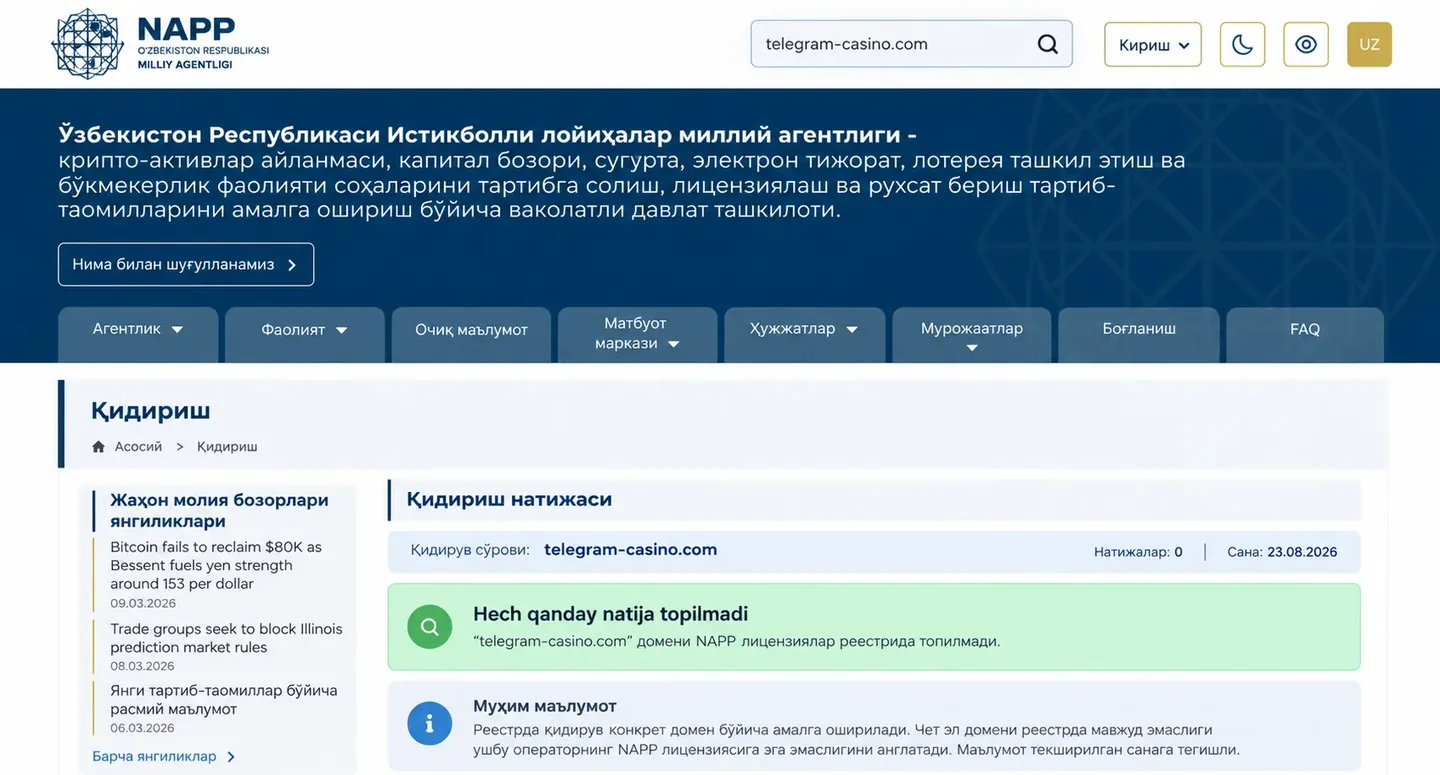Click the Жаҳон молия бозорлари янгиликлари heading

pyautogui.click(x=219, y=510)
